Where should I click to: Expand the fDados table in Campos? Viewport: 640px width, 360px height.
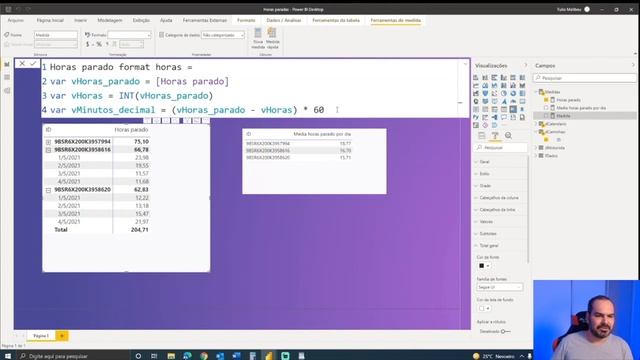click(536, 156)
